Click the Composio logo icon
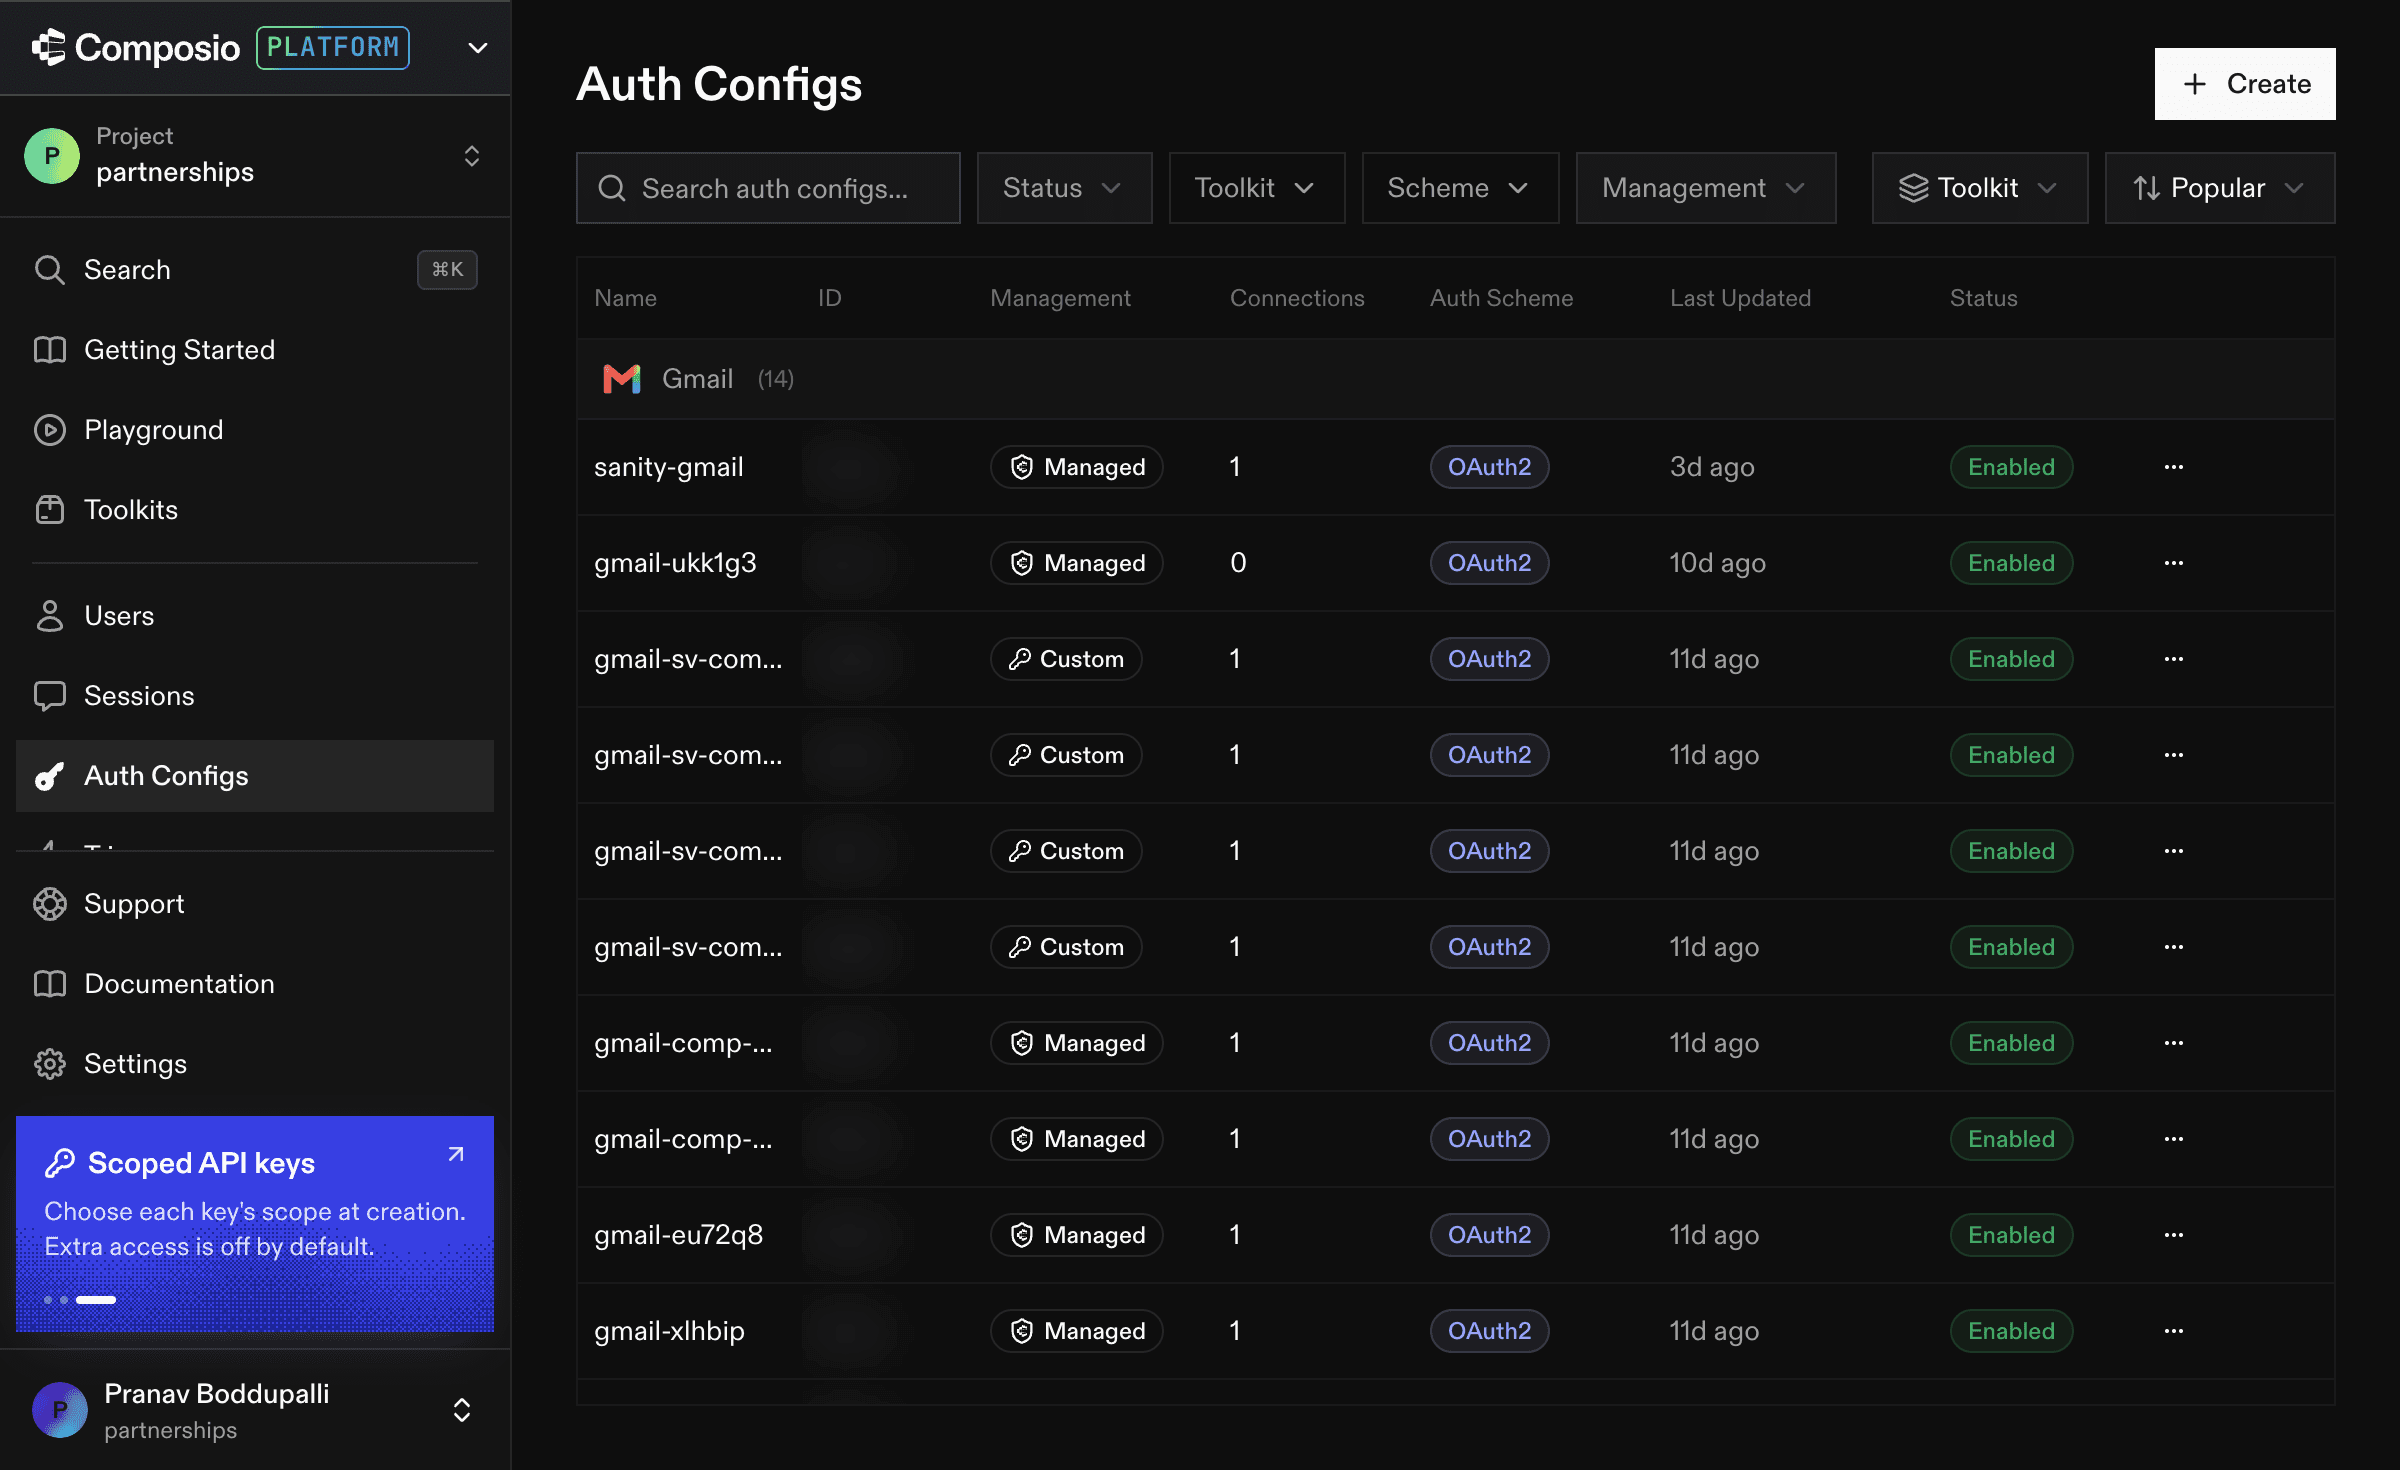Viewport: 2400px width, 1470px height. click(48, 47)
